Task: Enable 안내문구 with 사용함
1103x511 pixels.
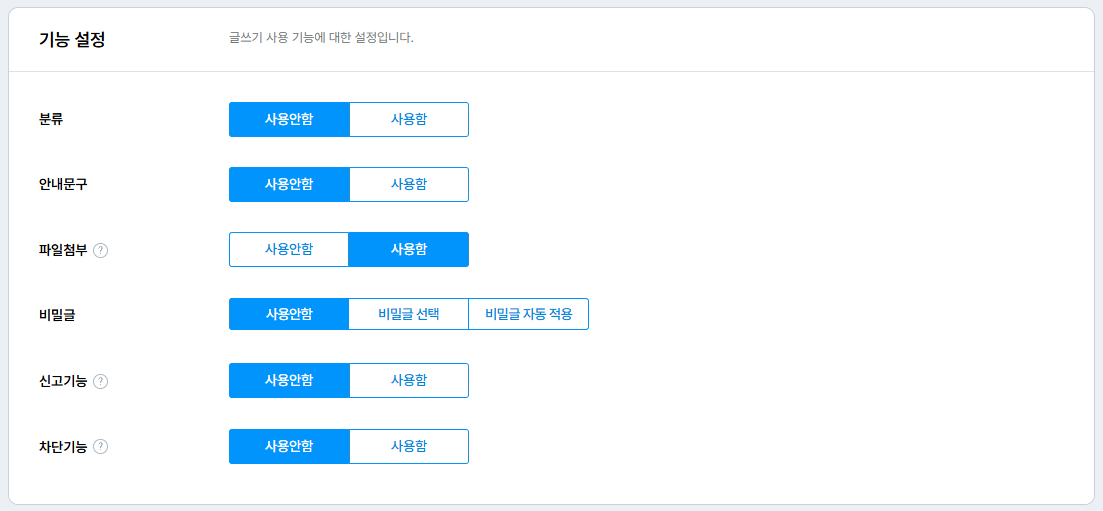Action: pos(409,184)
